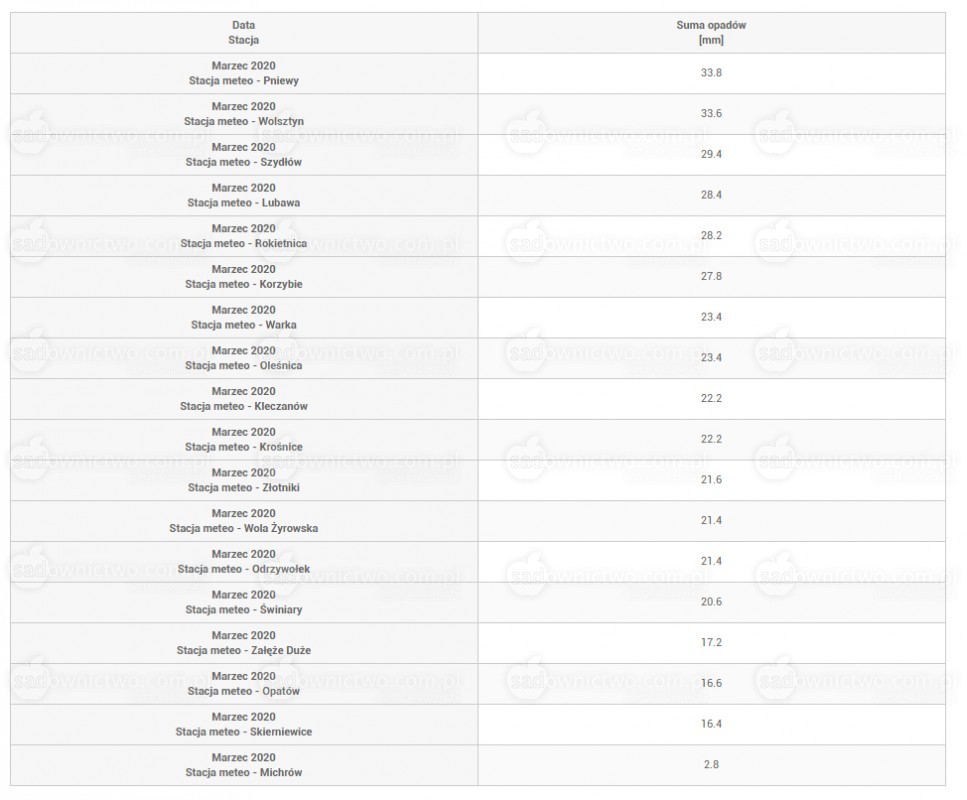
Task: Click the Stacja meteo - Złotniki cell
Action: tap(244, 480)
